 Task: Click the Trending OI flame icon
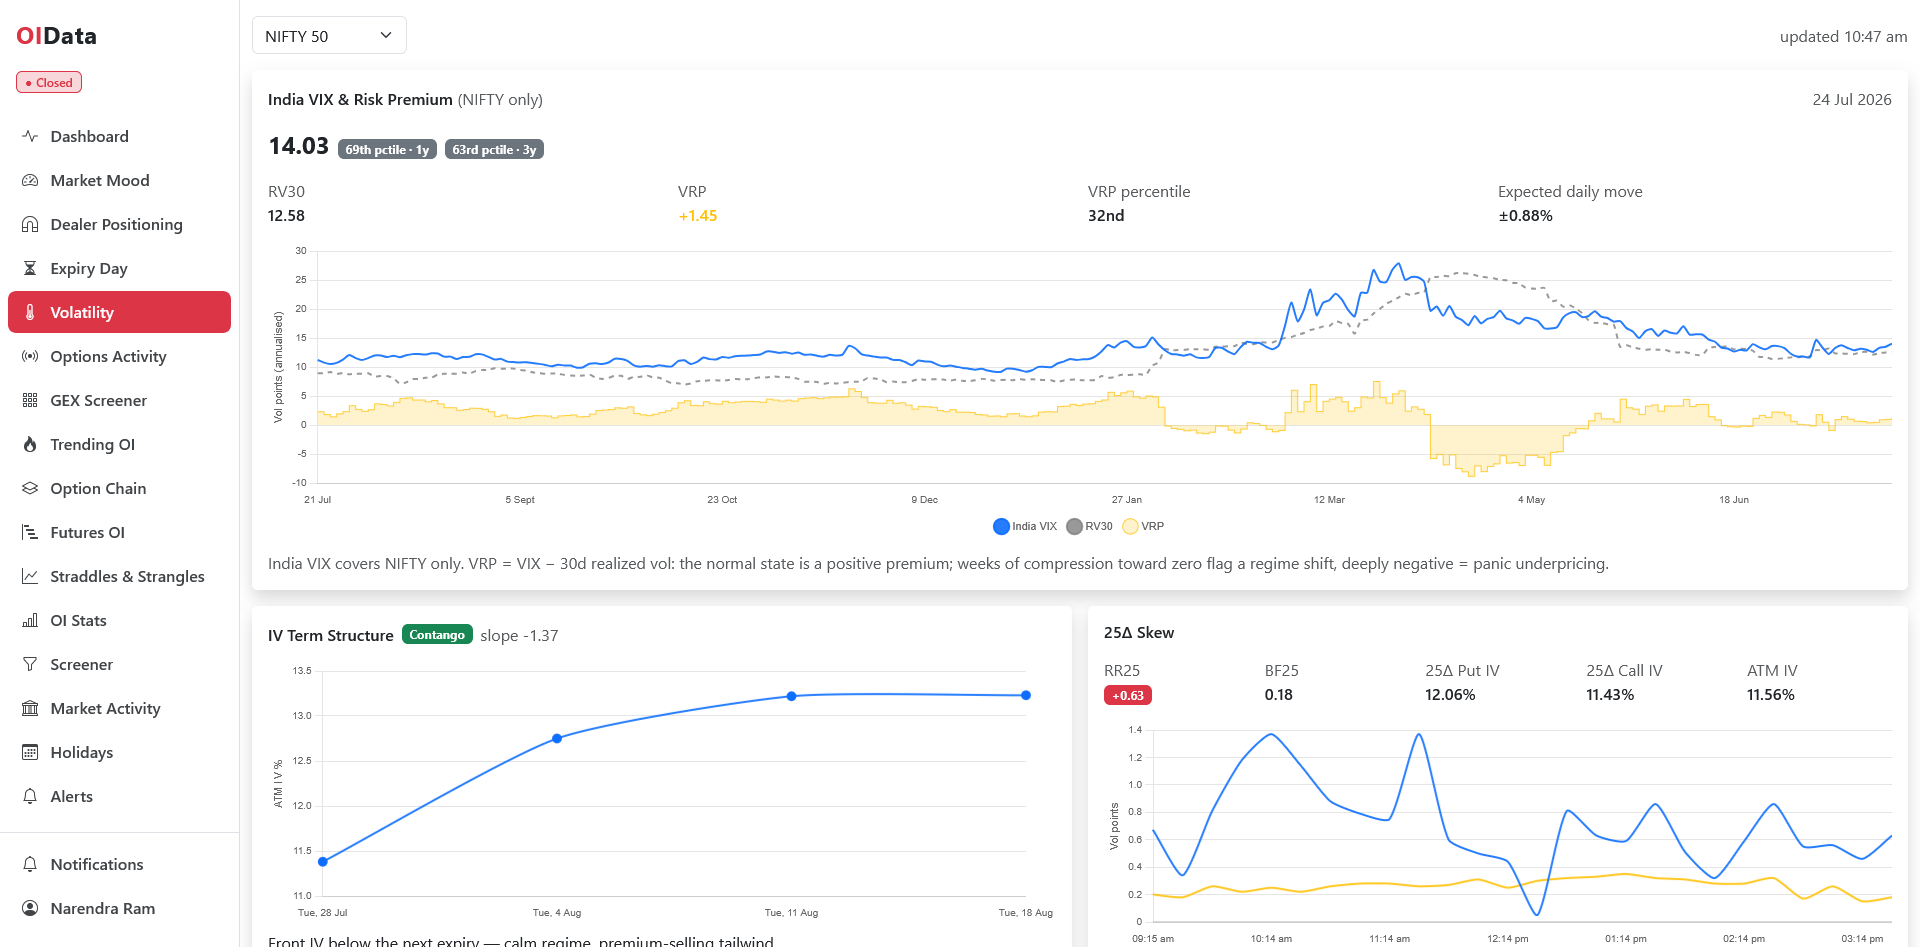click(x=30, y=444)
